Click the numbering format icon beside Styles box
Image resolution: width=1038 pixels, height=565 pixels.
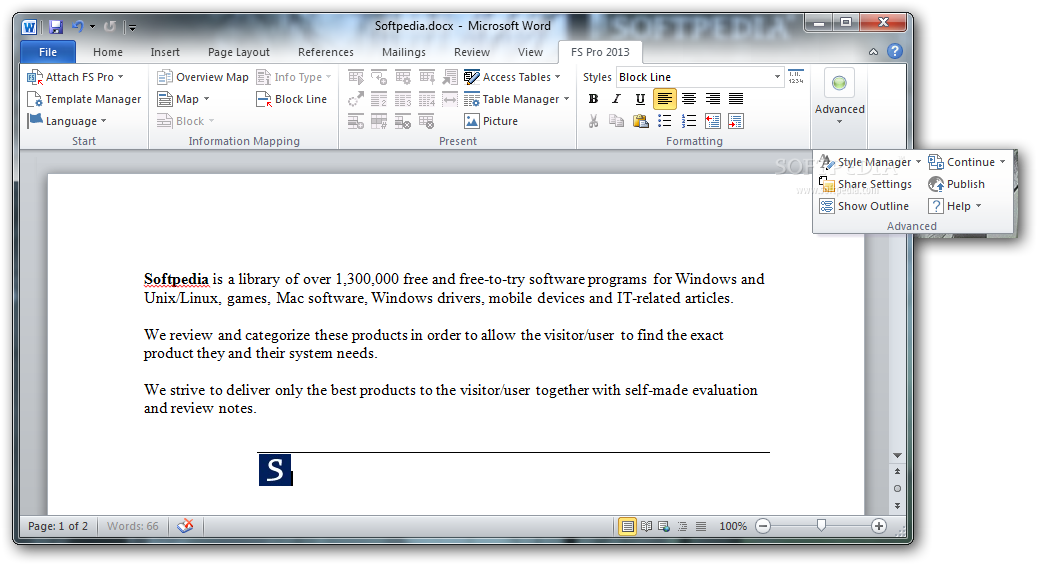pos(796,77)
